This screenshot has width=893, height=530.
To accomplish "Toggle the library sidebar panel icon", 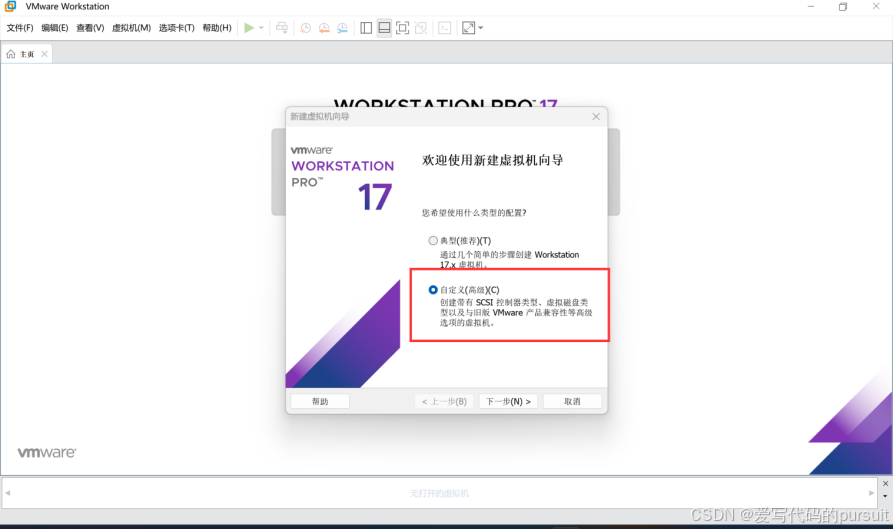I will [366, 28].
